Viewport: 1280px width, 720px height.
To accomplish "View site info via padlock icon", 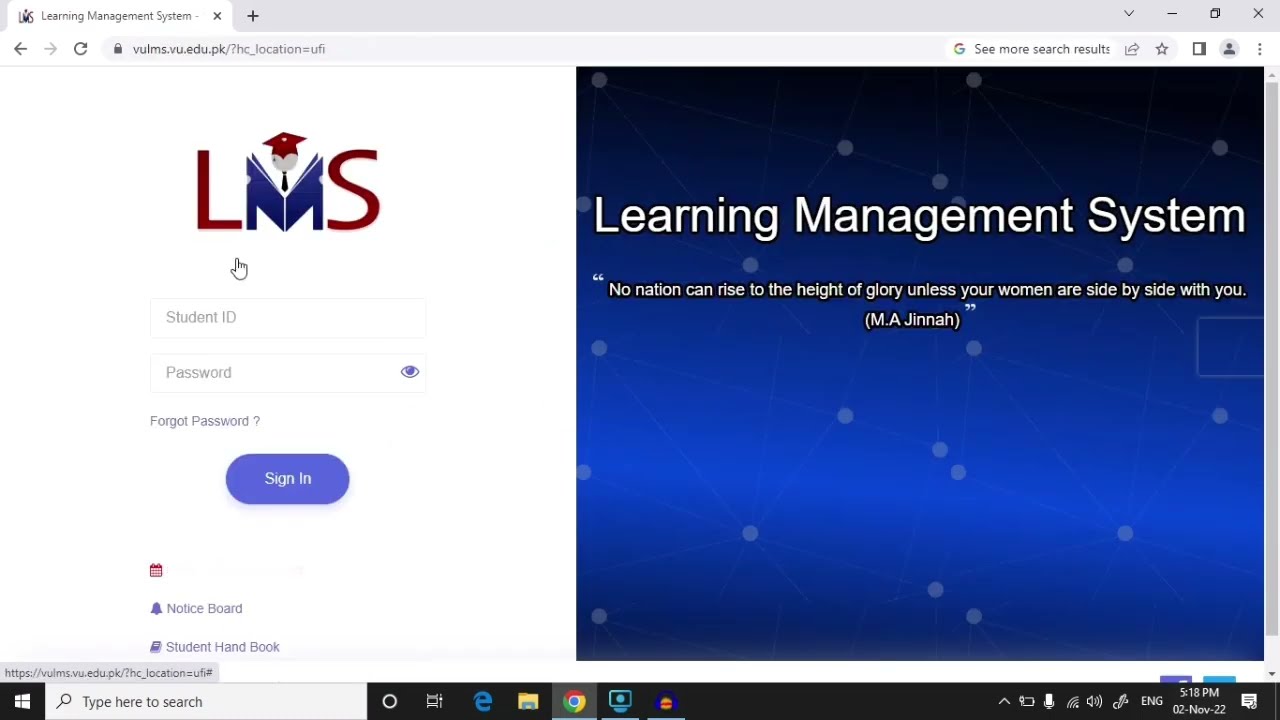I will pyautogui.click(x=118, y=49).
